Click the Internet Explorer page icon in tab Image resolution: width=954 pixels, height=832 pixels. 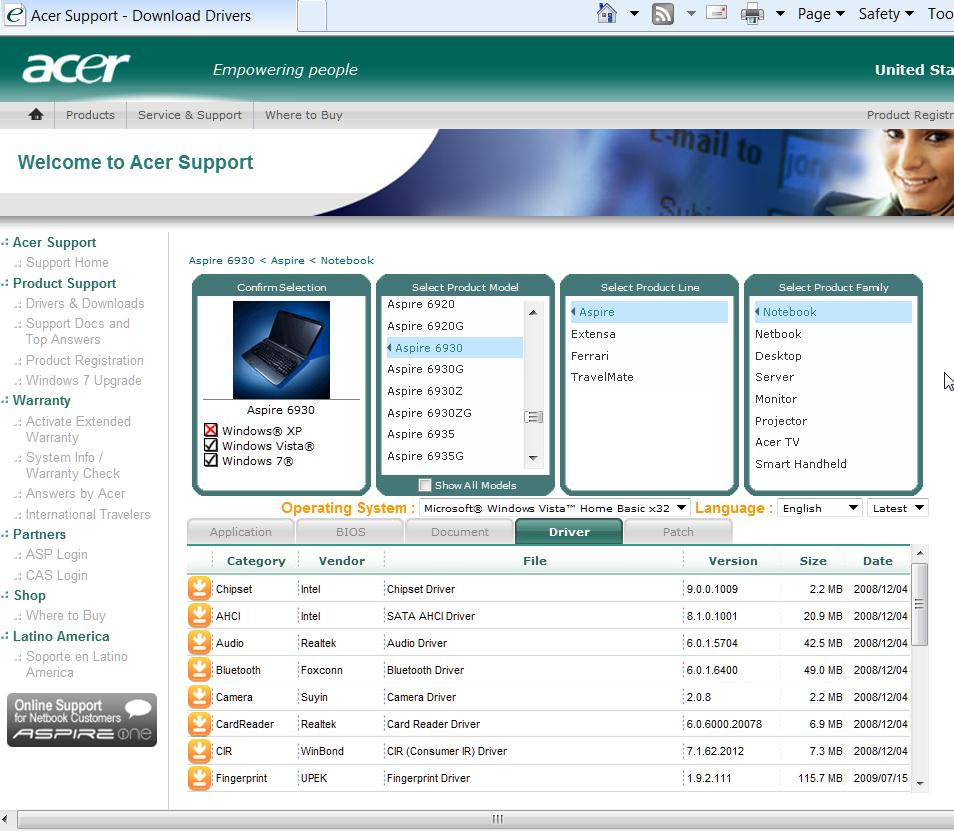(15, 15)
